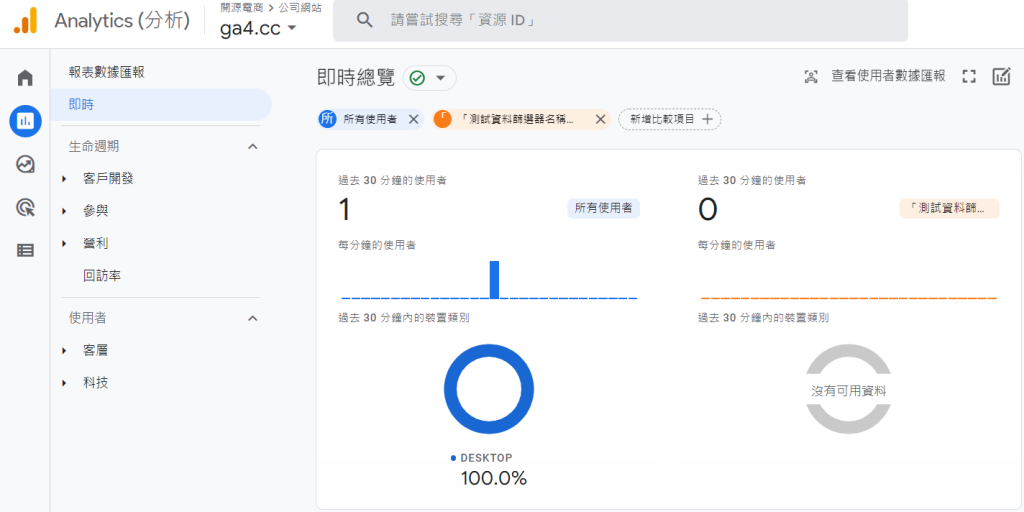Expand the 營利 tree item
The image size is (1024, 512).
[64, 244]
